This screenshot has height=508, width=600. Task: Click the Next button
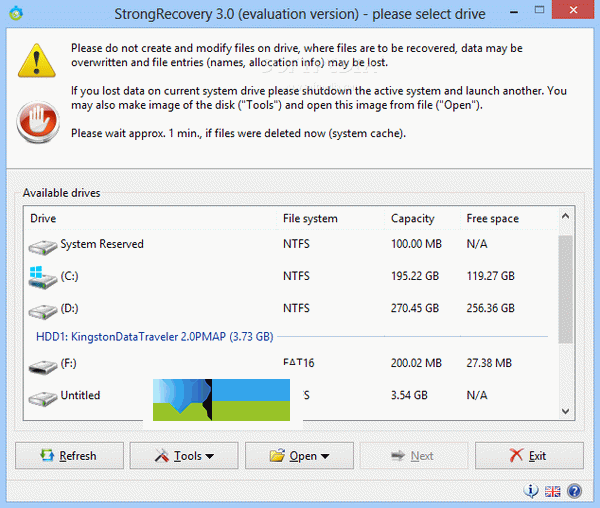414,456
